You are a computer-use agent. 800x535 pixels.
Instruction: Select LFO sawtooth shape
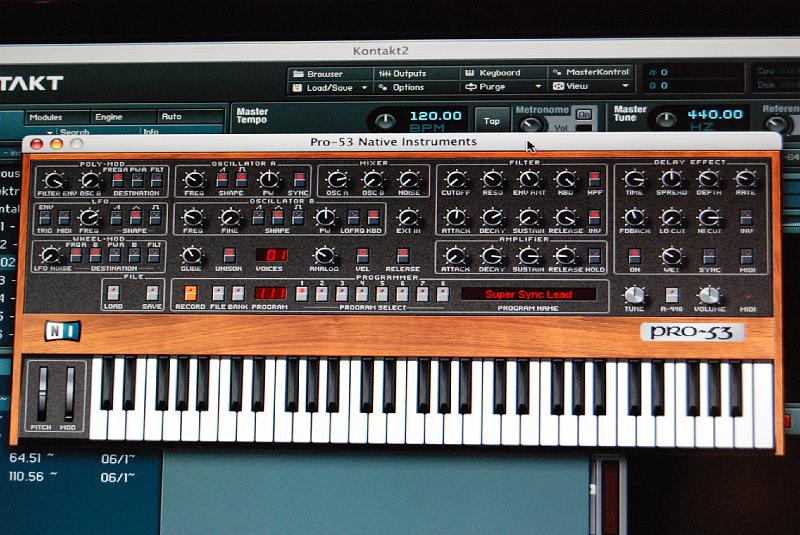coord(116,218)
